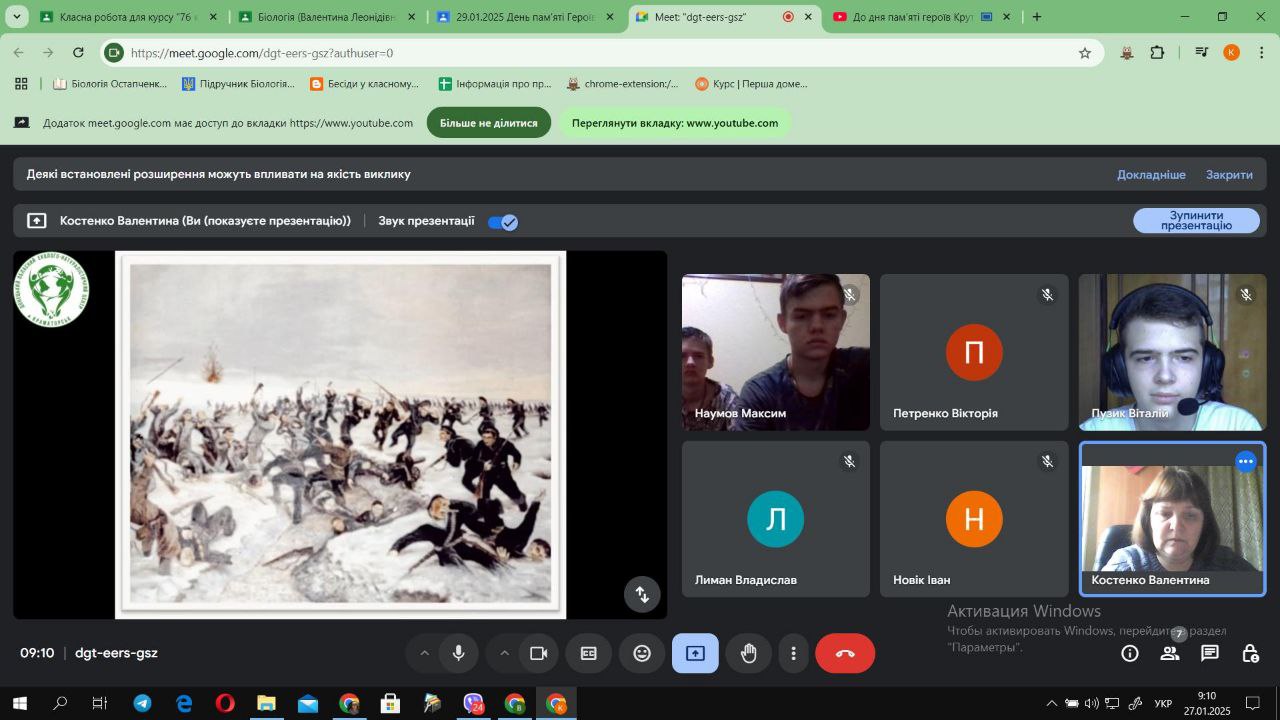
Task: Open Chrome profile avatar K
Action: click(1231, 53)
